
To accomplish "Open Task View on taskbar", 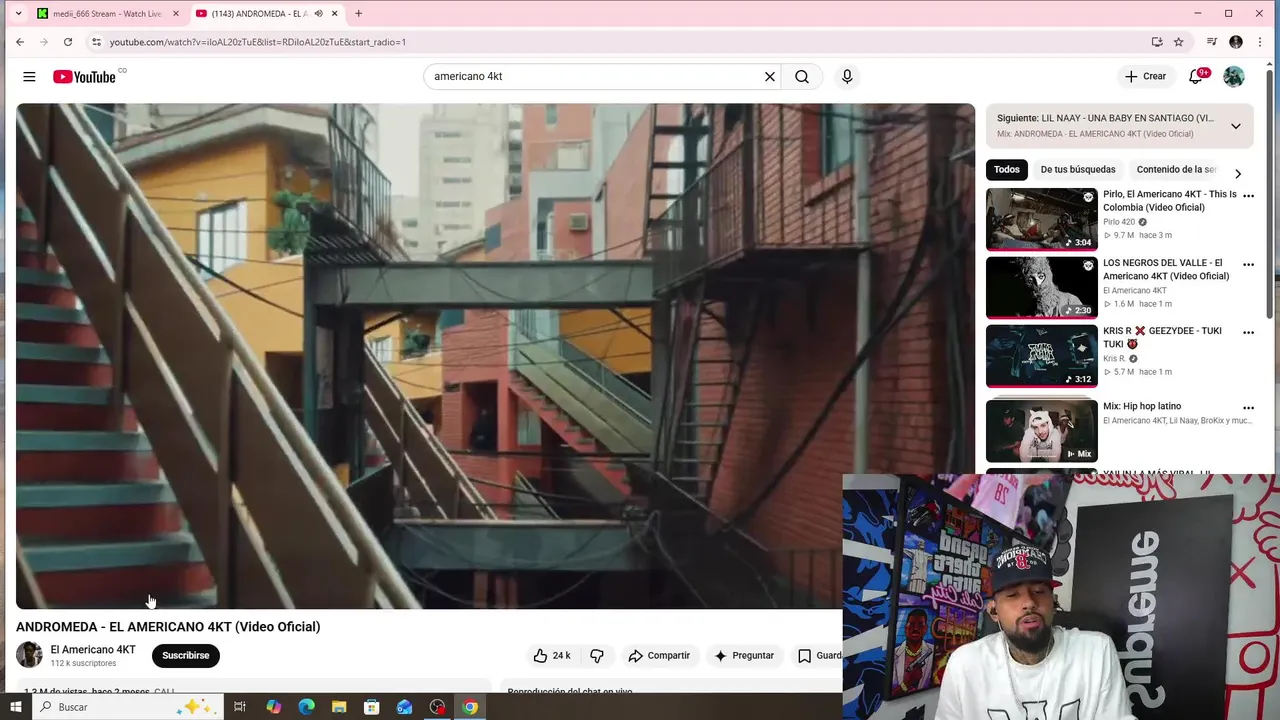I will coord(240,707).
